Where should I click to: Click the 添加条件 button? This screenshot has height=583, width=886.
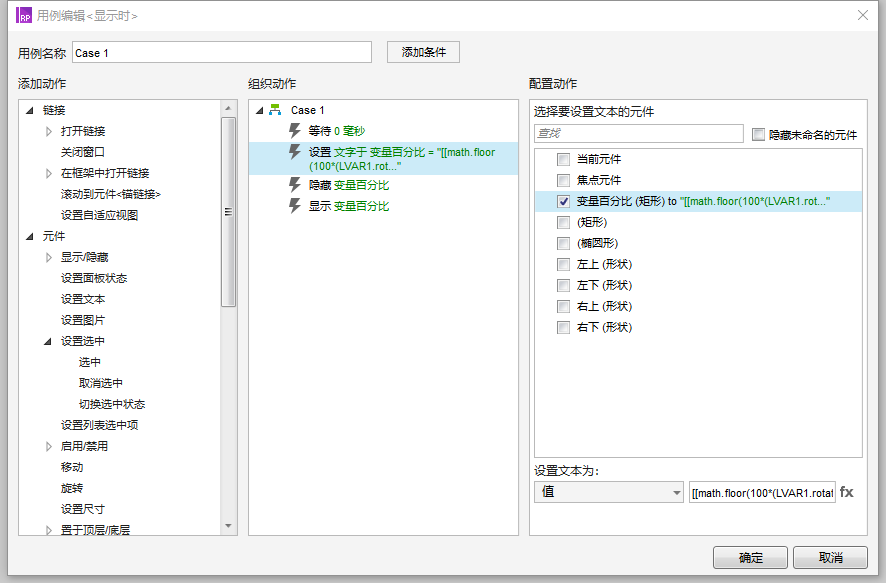(x=423, y=52)
